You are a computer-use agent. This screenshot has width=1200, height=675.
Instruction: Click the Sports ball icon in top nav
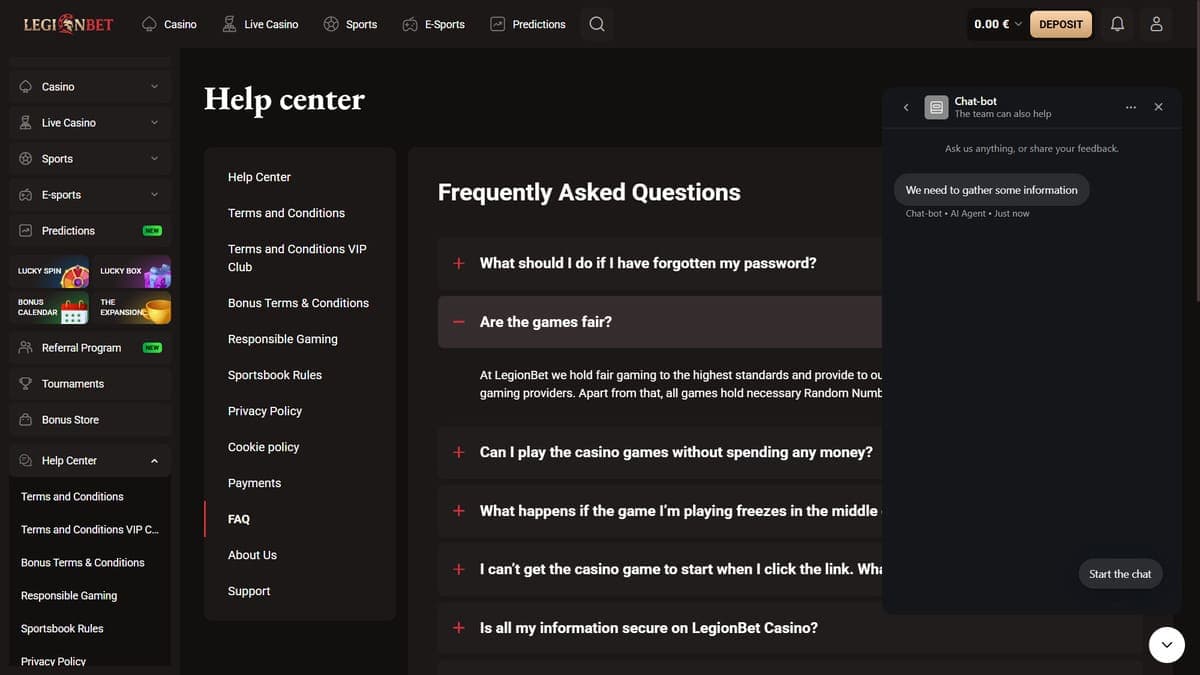pos(331,24)
